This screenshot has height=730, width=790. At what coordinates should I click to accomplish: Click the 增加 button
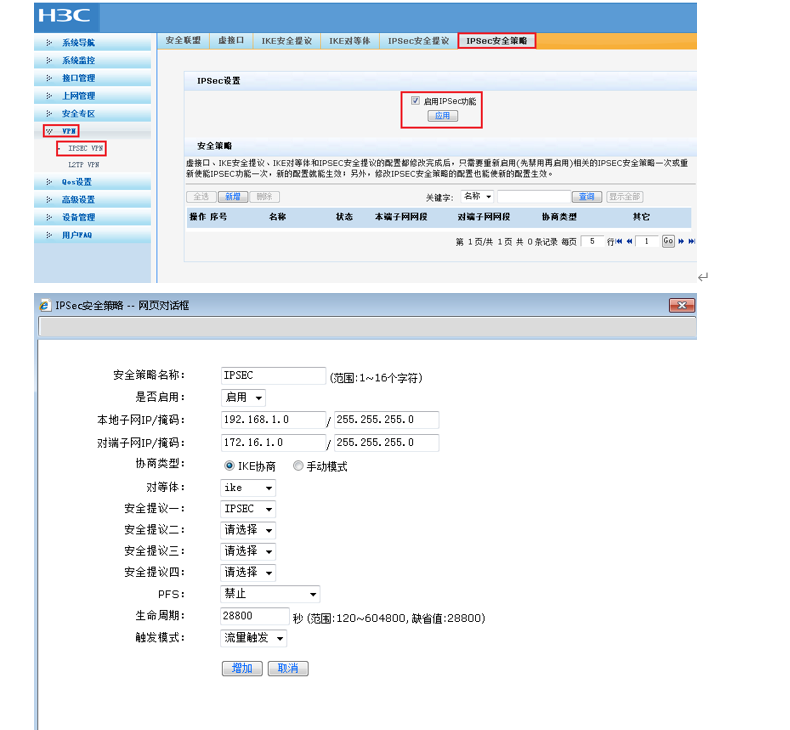[x=242, y=669]
